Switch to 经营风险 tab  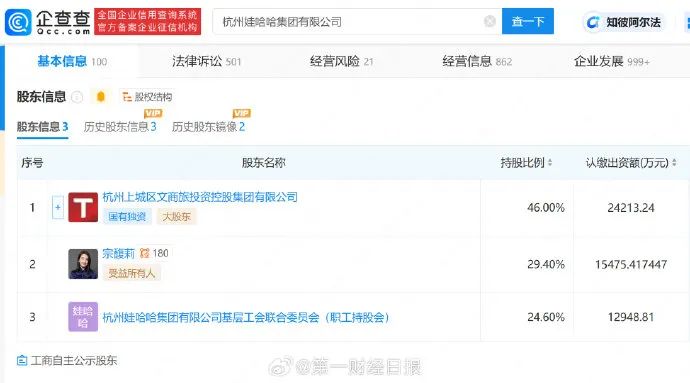(341, 61)
